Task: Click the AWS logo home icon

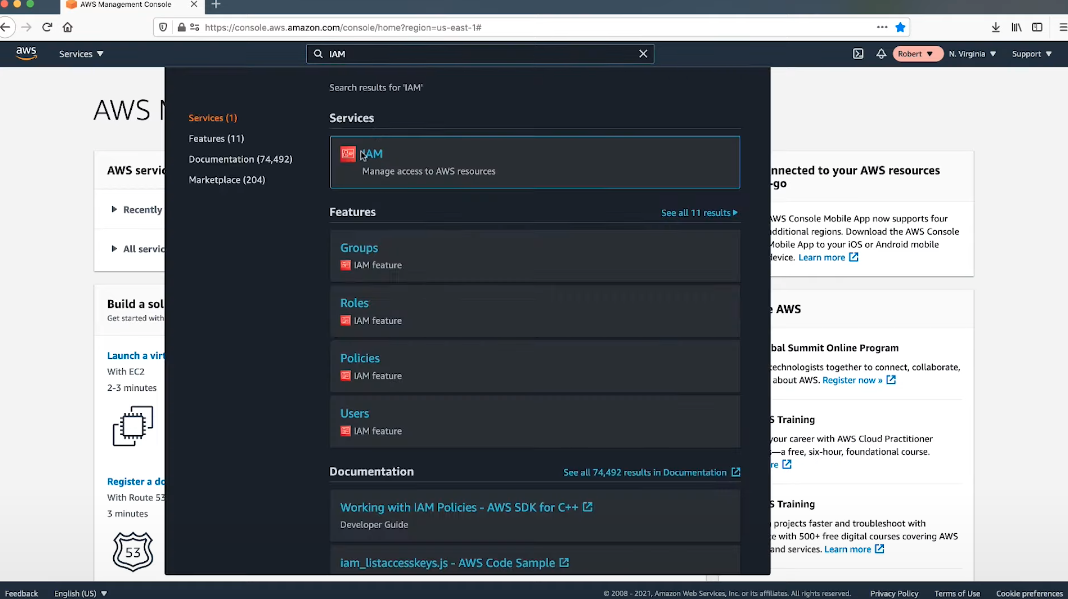Action: (26, 53)
